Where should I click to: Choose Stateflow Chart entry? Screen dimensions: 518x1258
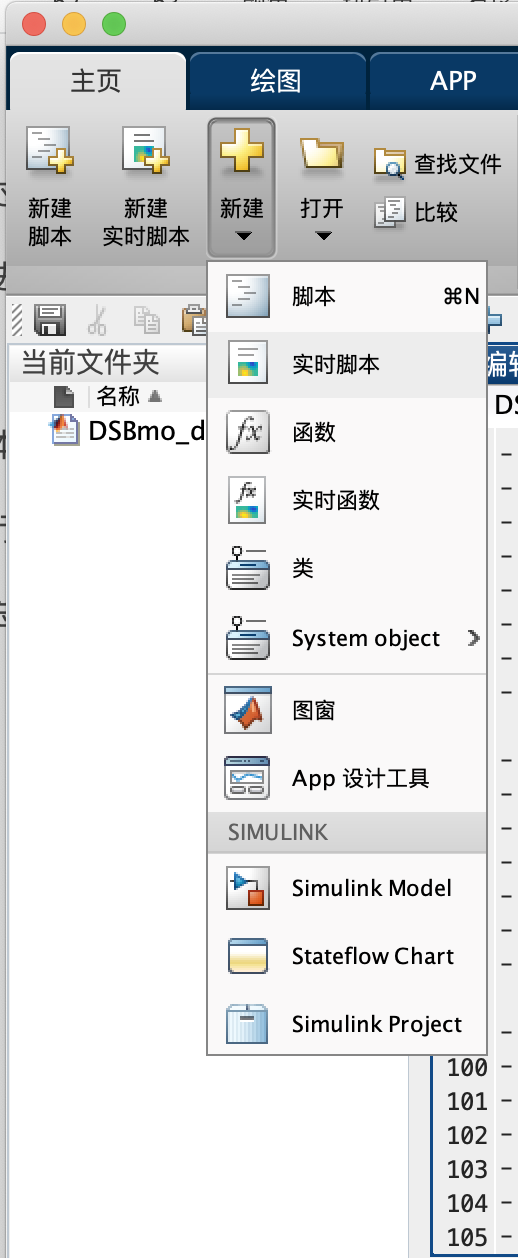(347, 956)
